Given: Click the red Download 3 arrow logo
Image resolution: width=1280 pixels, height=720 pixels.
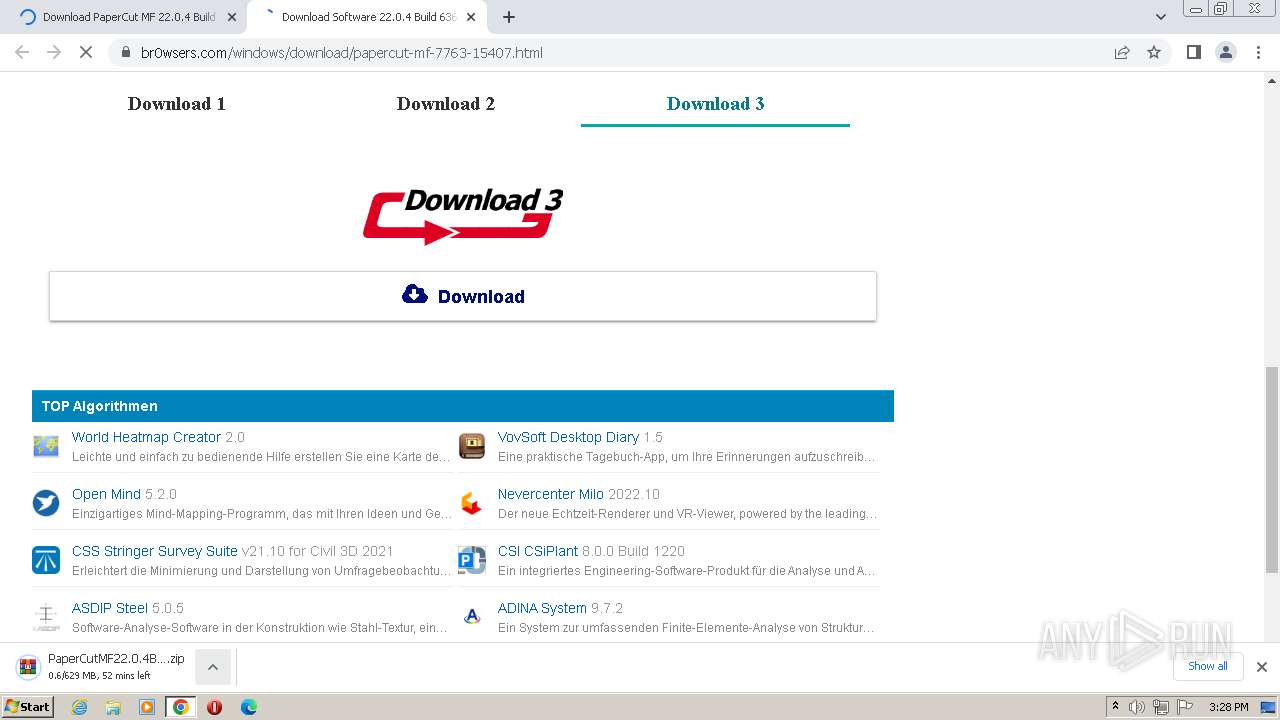Looking at the screenshot, I should 463,215.
